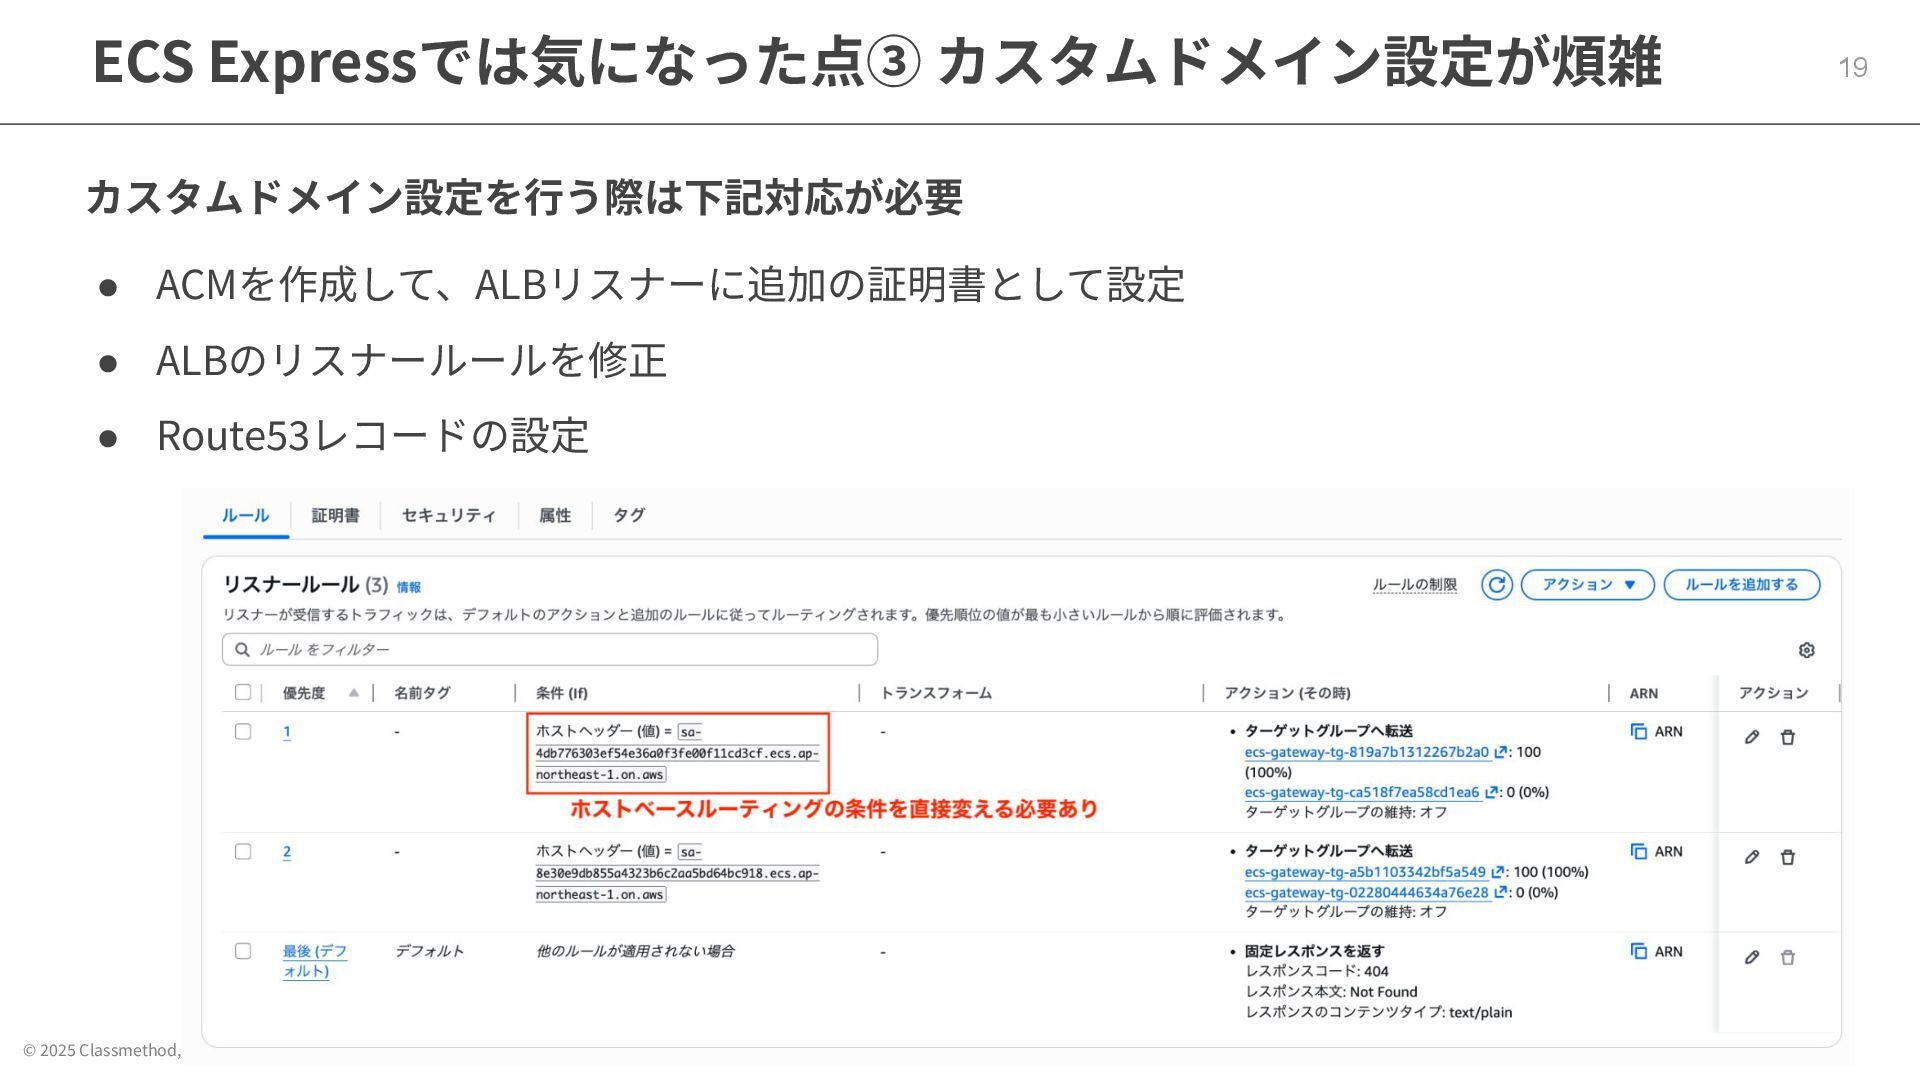Screen dimensions: 1920x1080
Task: Copy the ARN of rule 1
Action: point(1639,732)
